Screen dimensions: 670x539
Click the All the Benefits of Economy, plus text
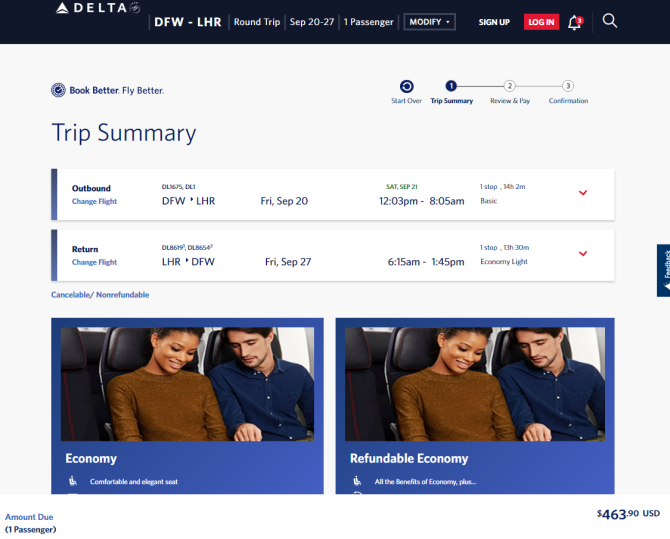[425, 482]
